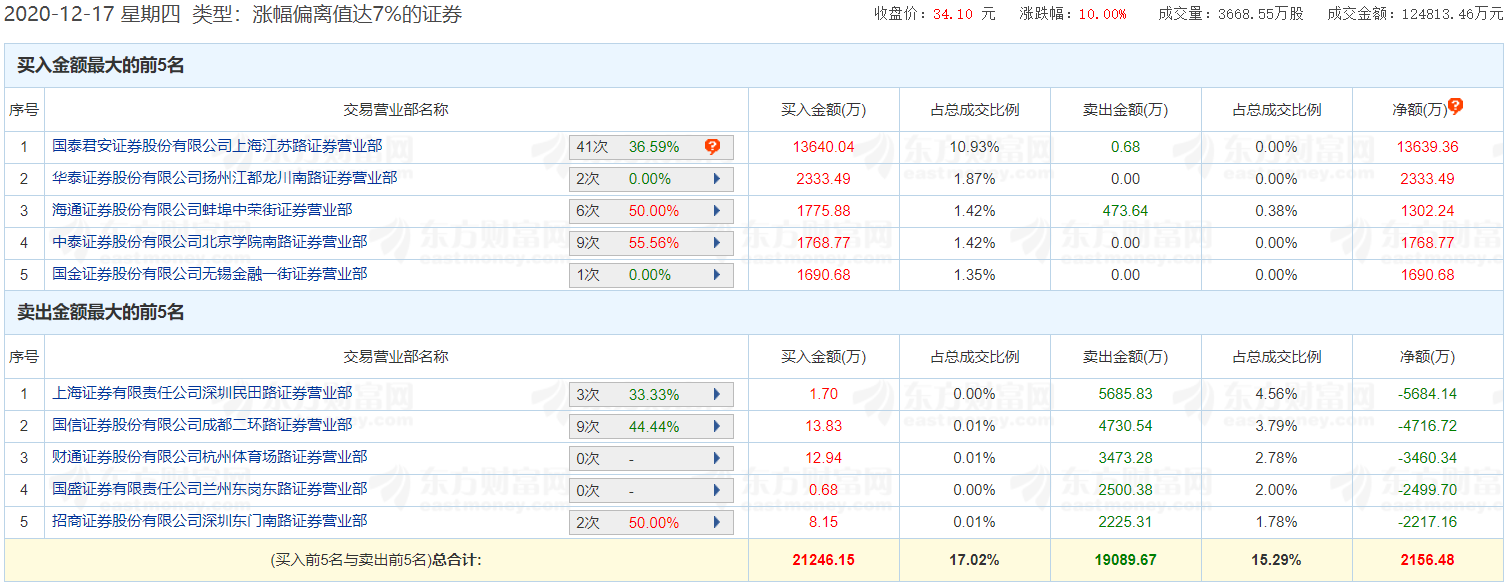Click question mark icon beside 净额(万) header
1507x586 pixels.
pyautogui.click(x=1455, y=106)
